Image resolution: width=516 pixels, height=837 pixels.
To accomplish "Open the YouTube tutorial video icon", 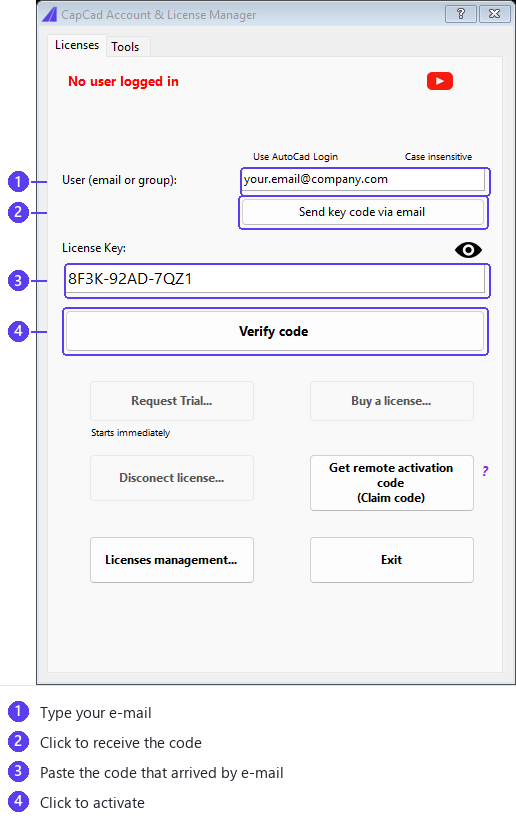I will (x=440, y=81).
